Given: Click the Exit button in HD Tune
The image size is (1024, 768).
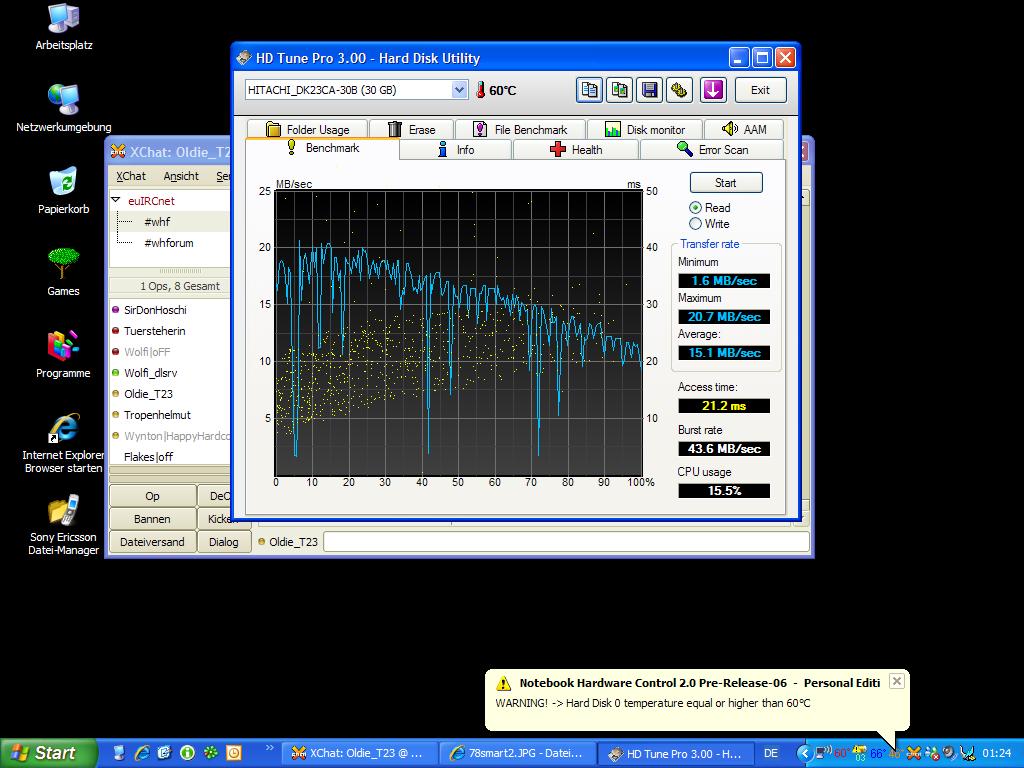Looking at the screenshot, I should point(760,90).
